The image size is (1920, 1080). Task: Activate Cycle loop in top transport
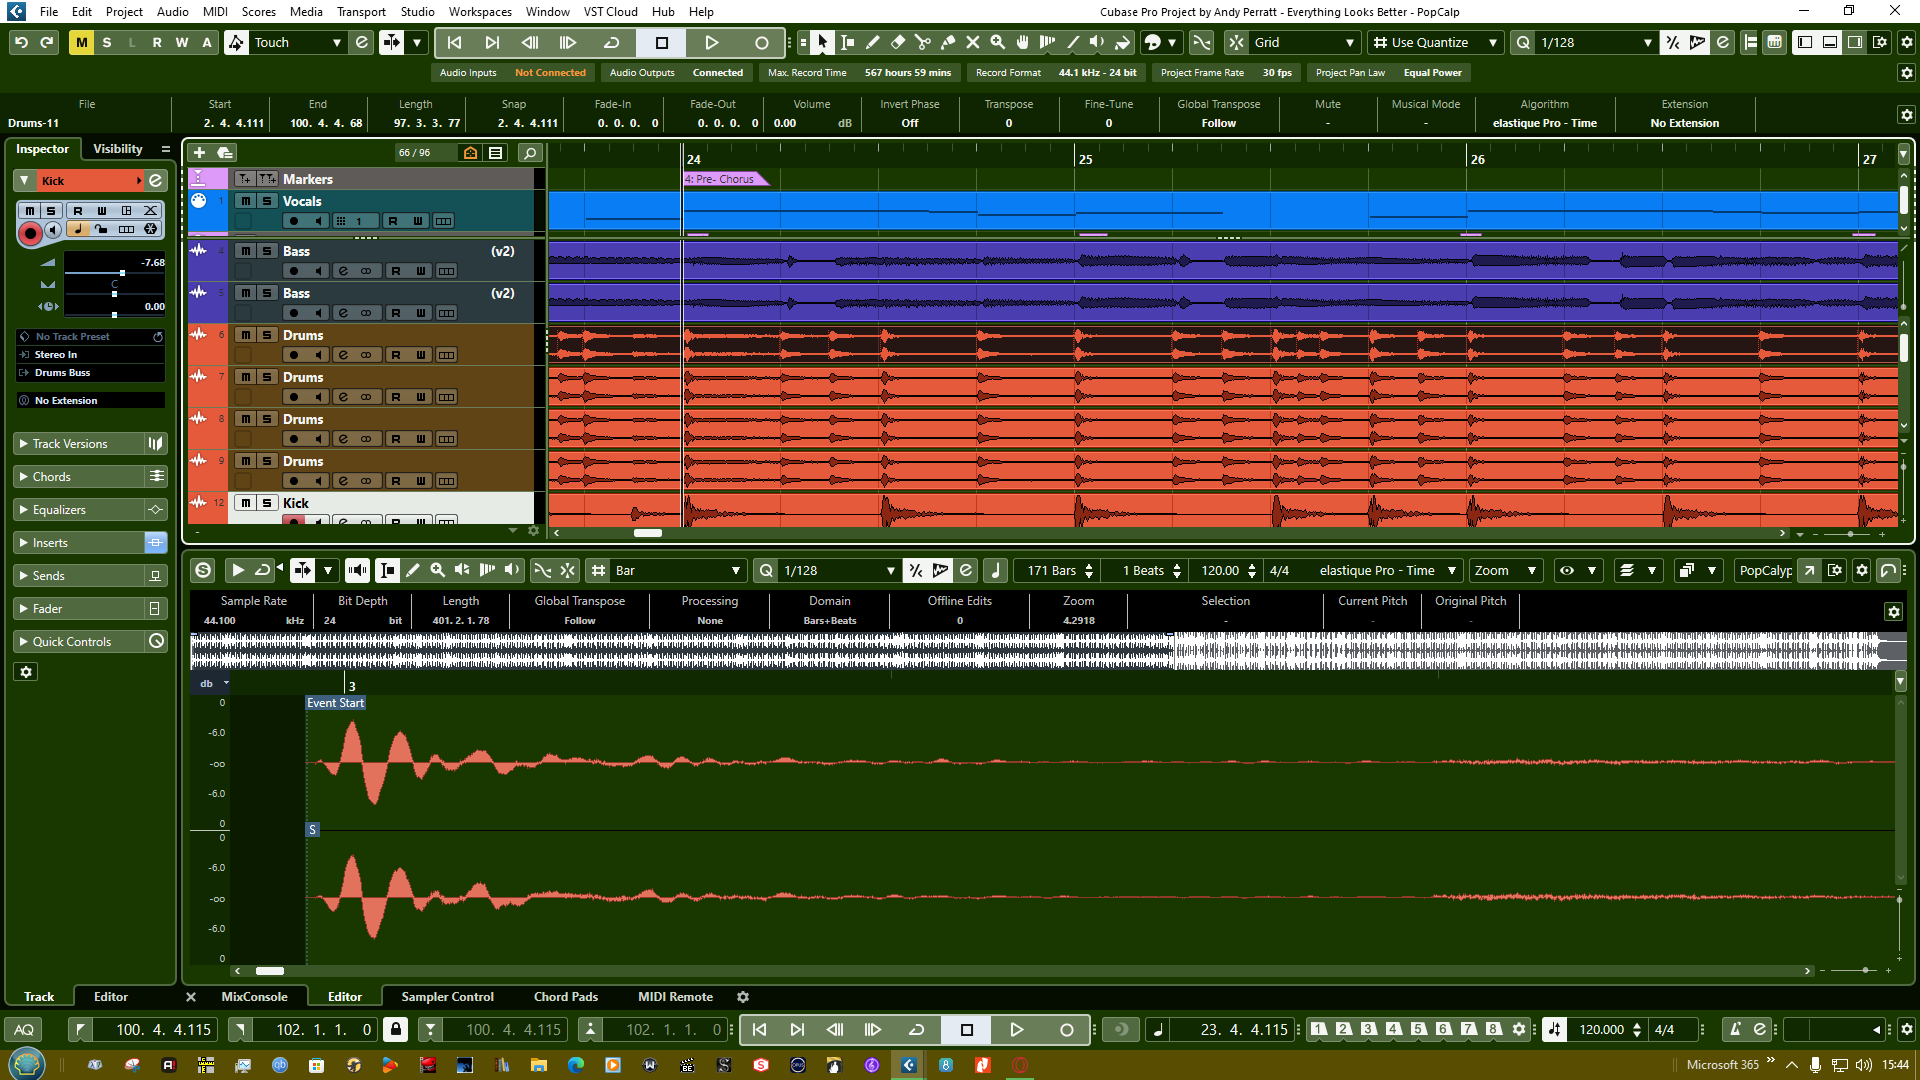[611, 42]
